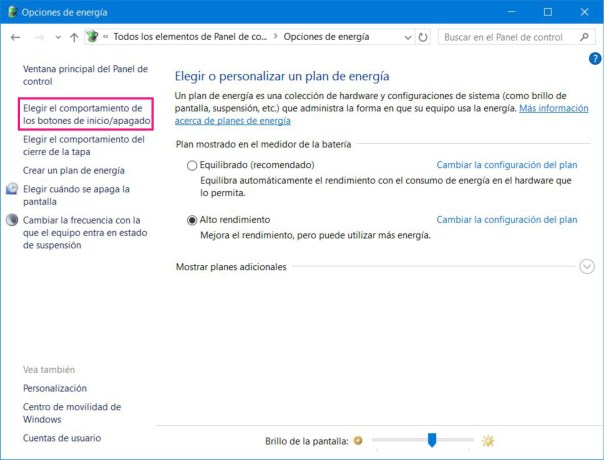Screen dimensions: 604x460
Task: Change plan settings for Alto rendimiento
Action: 507,220
